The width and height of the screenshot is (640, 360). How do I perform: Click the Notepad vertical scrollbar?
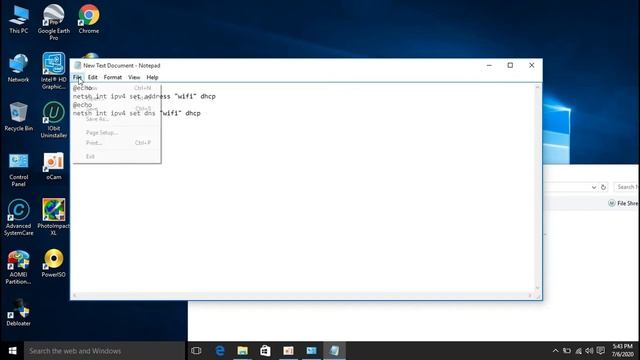tap(538, 188)
